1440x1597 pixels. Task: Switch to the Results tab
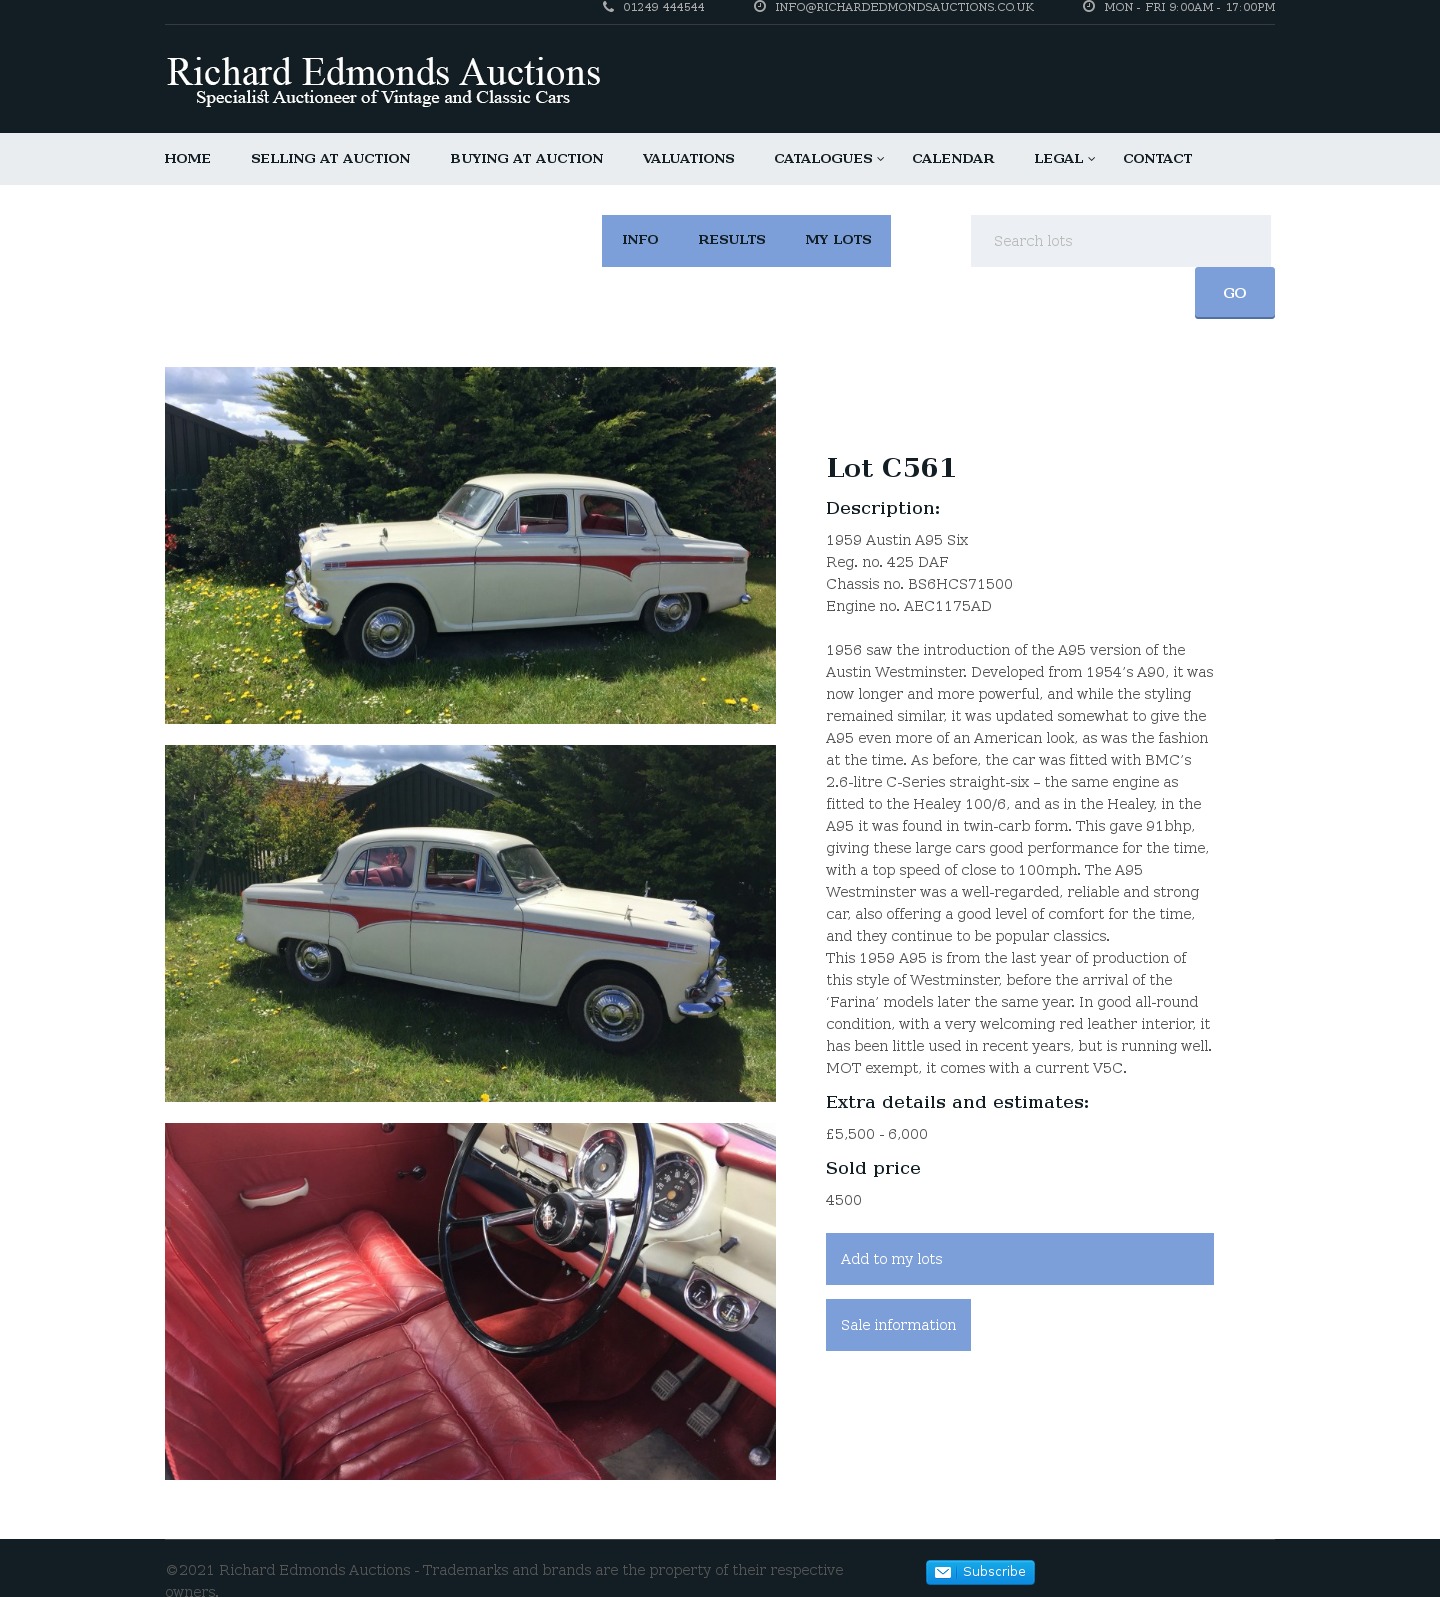point(732,241)
